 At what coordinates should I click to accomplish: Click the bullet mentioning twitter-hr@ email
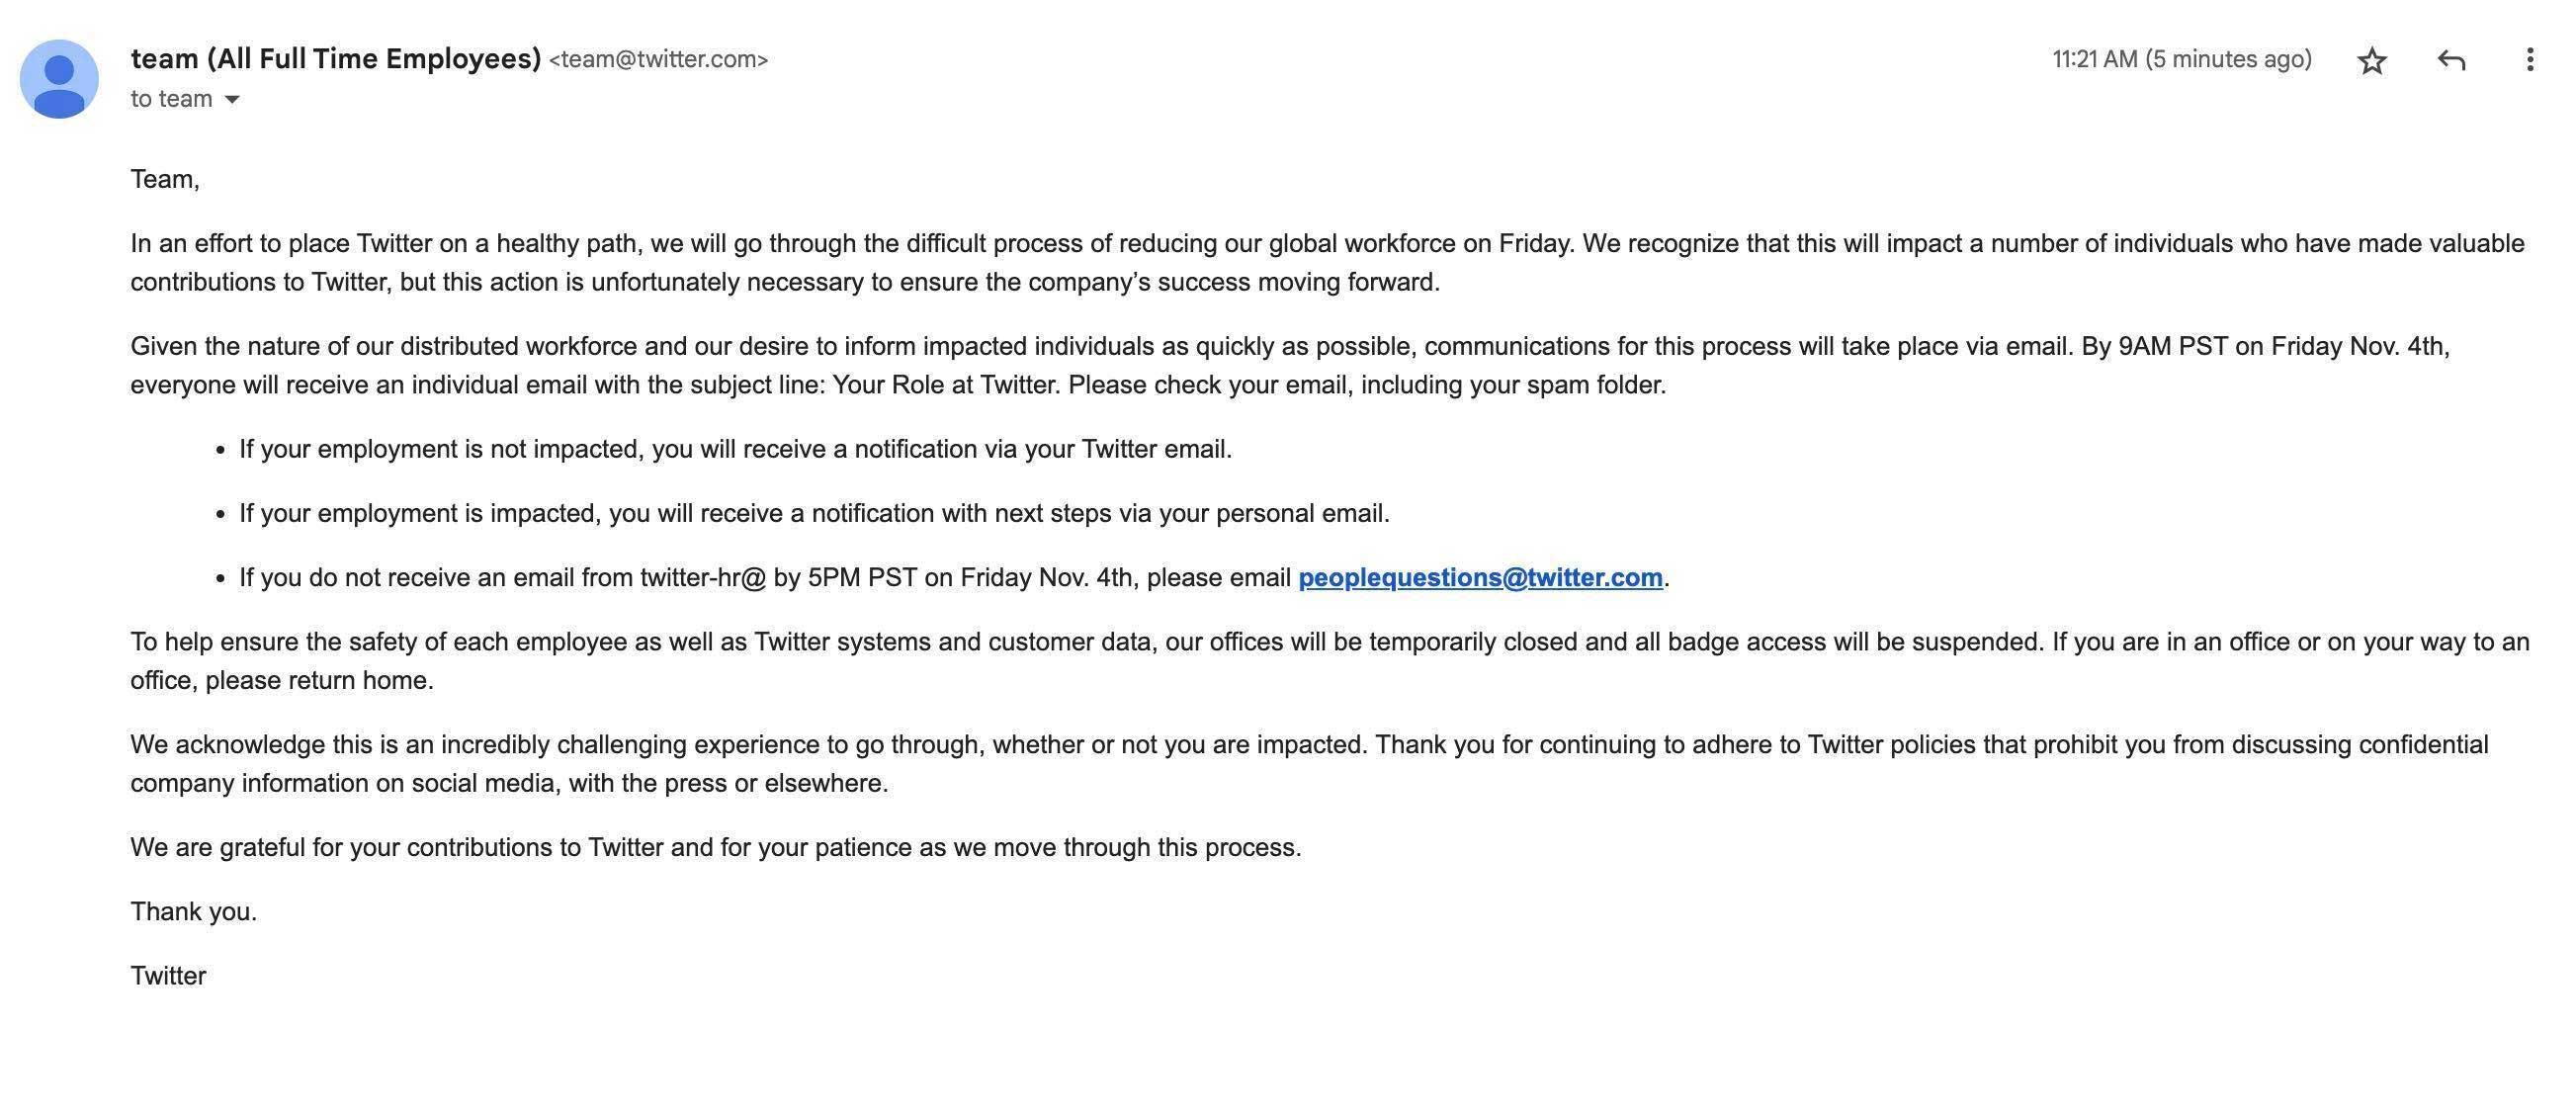(x=765, y=578)
